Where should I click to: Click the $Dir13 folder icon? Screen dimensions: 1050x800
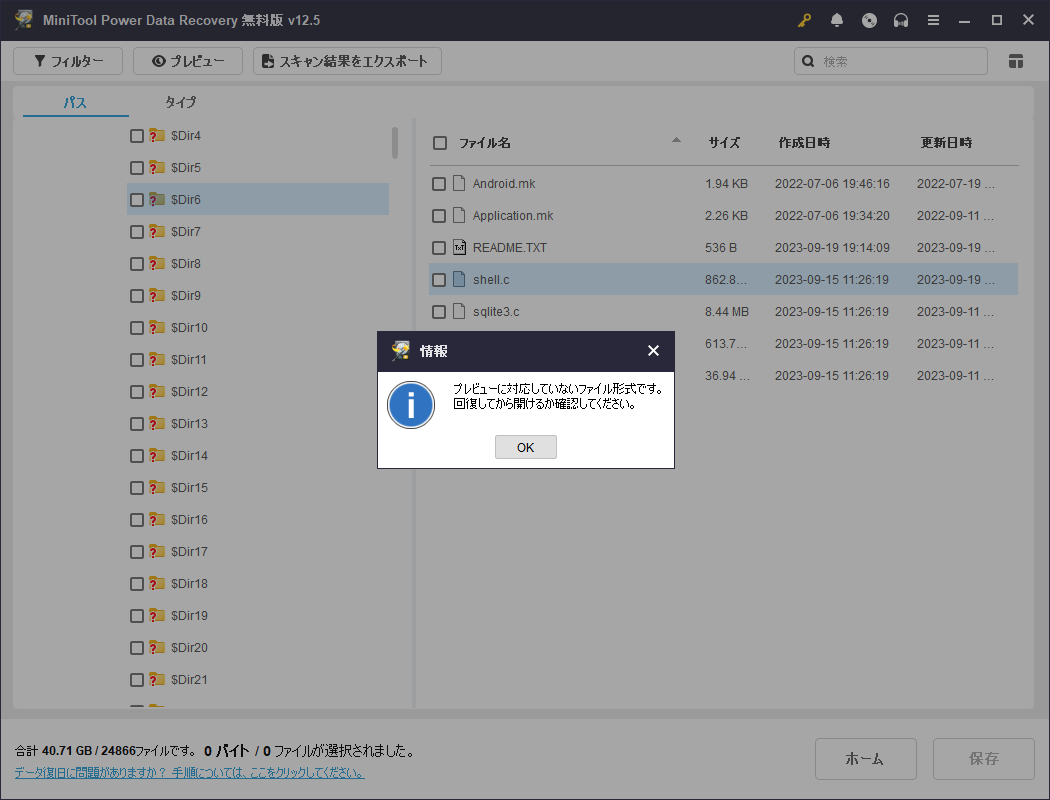click(x=157, y=423)
